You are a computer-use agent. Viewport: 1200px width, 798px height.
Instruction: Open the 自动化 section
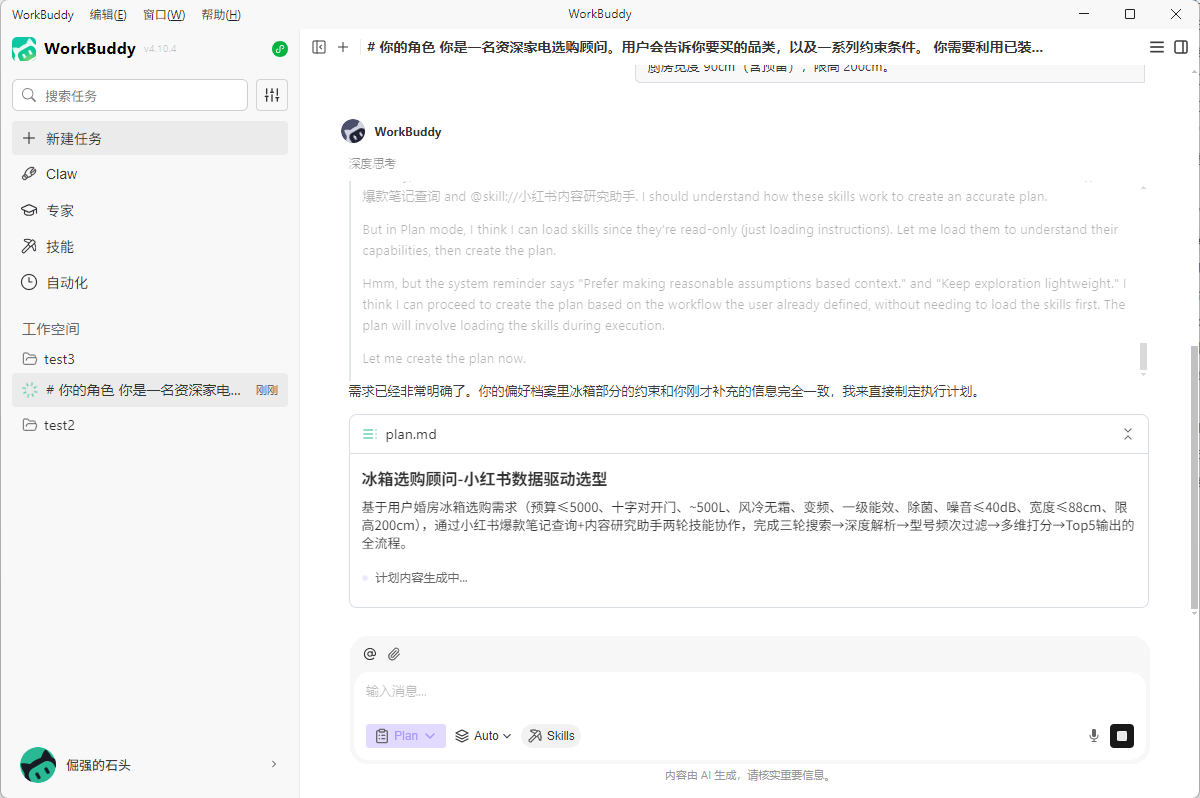[150, 283]
